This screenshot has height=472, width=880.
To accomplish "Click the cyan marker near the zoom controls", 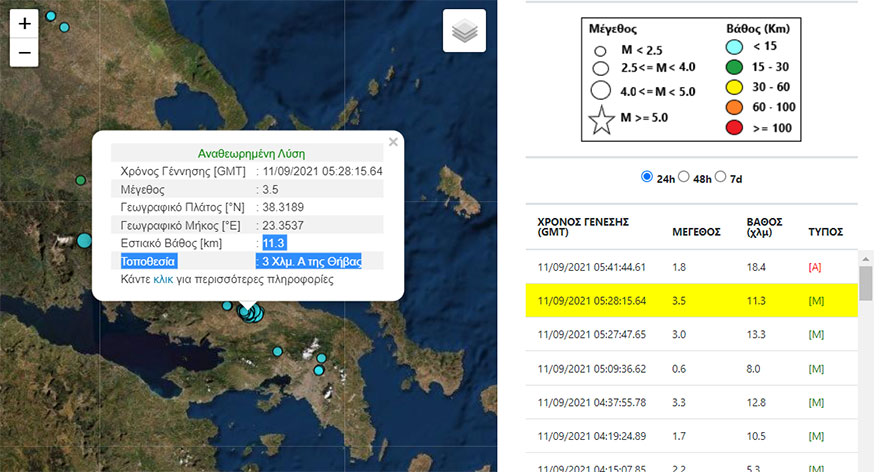I will [65, 27].
